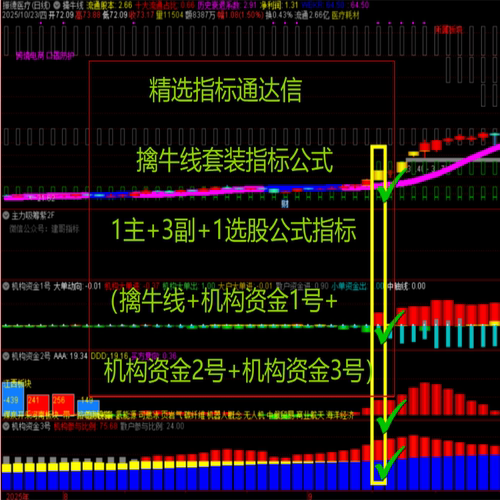Click the 微信公众号 text under 主力吸筹紫2F

tap(44, 229)
